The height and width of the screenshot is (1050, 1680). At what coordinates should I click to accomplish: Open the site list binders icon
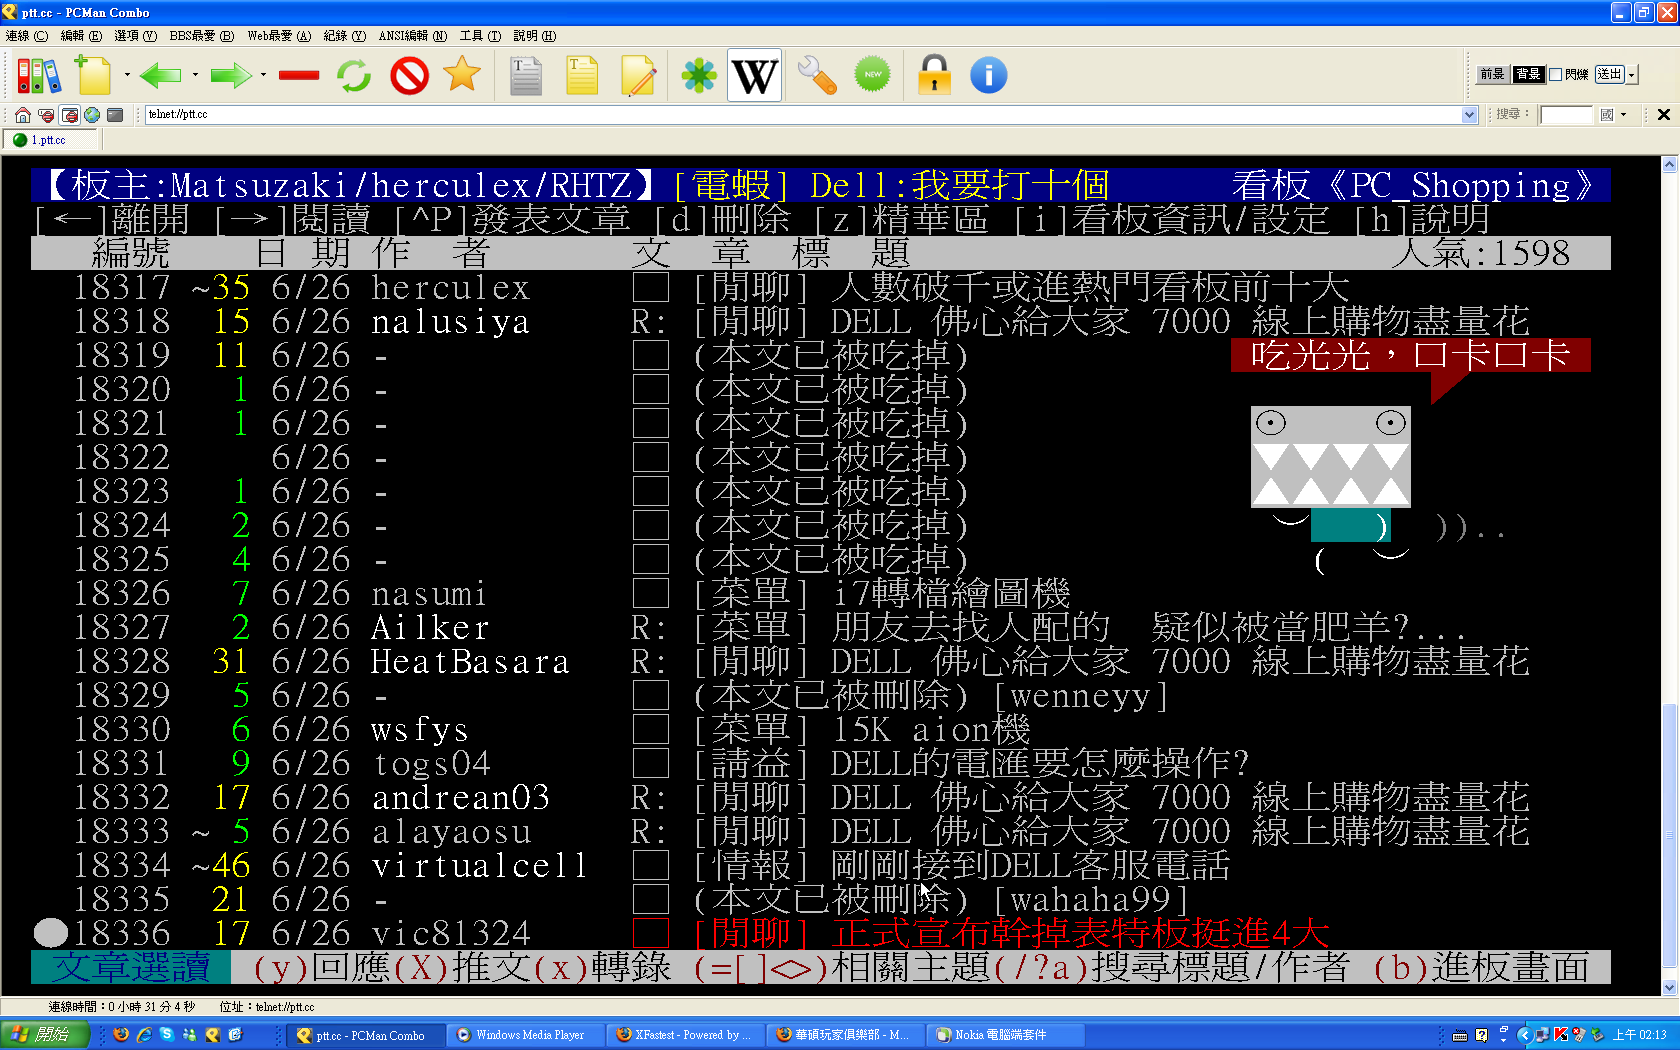(x=38, y=76)
